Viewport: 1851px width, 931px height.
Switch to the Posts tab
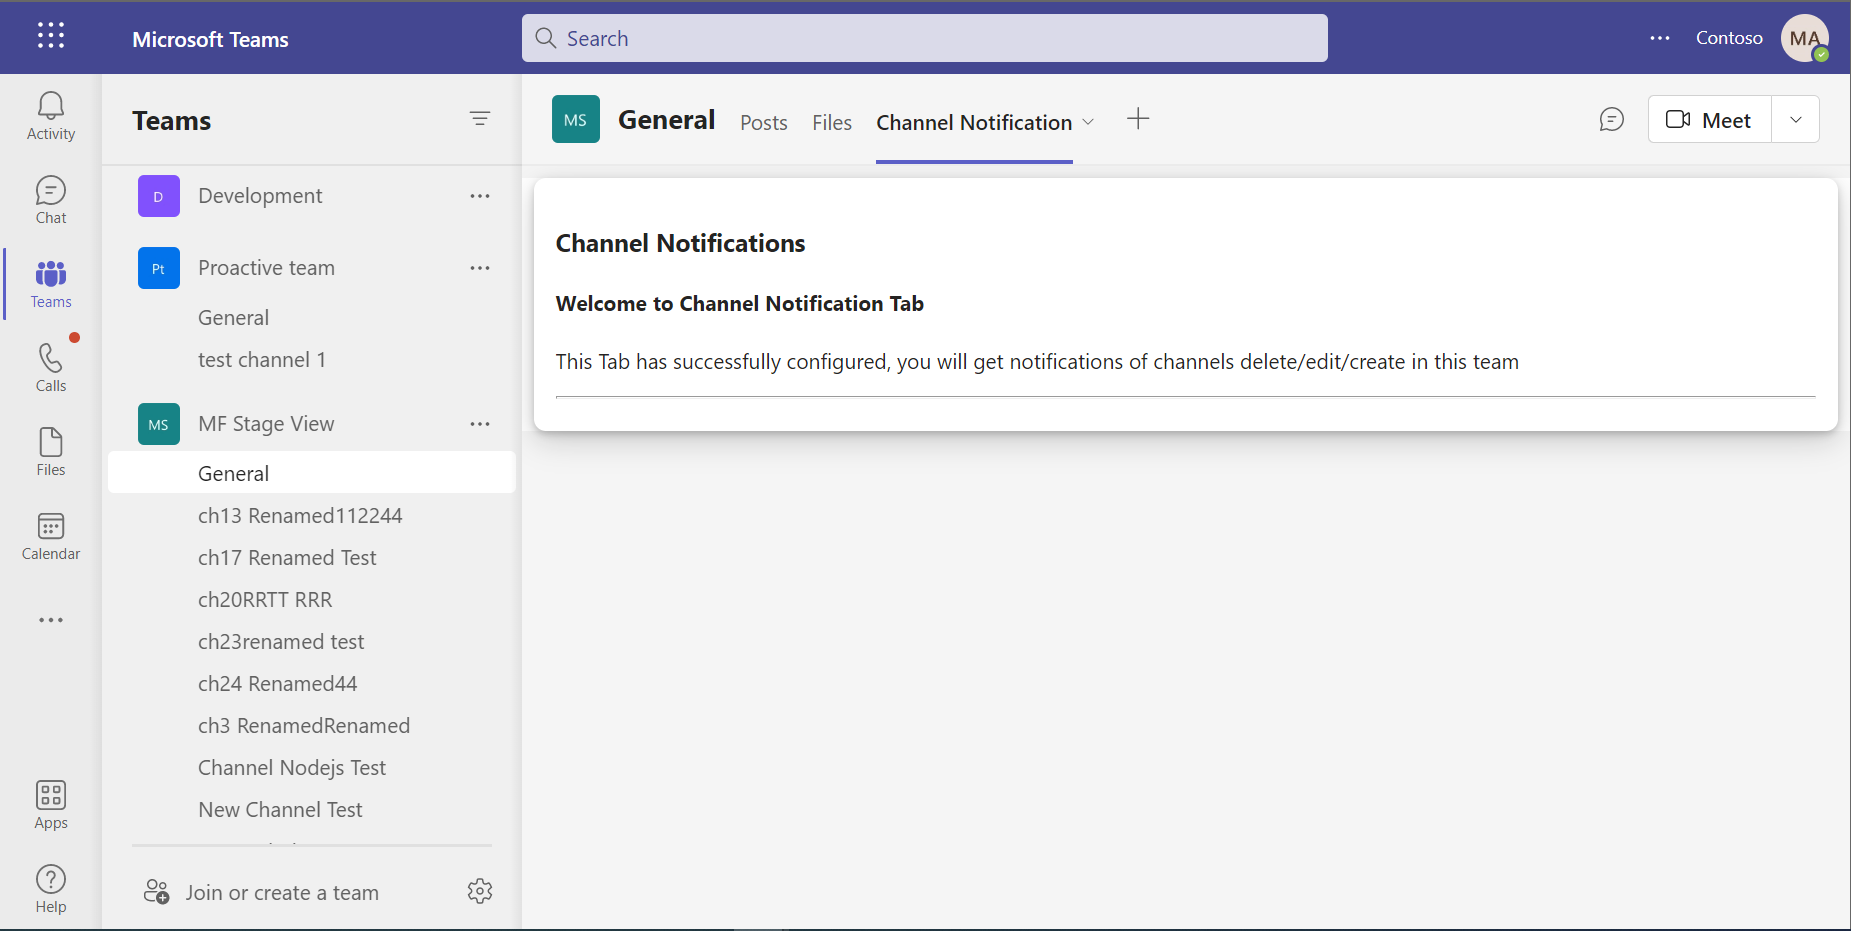[764, 122]
